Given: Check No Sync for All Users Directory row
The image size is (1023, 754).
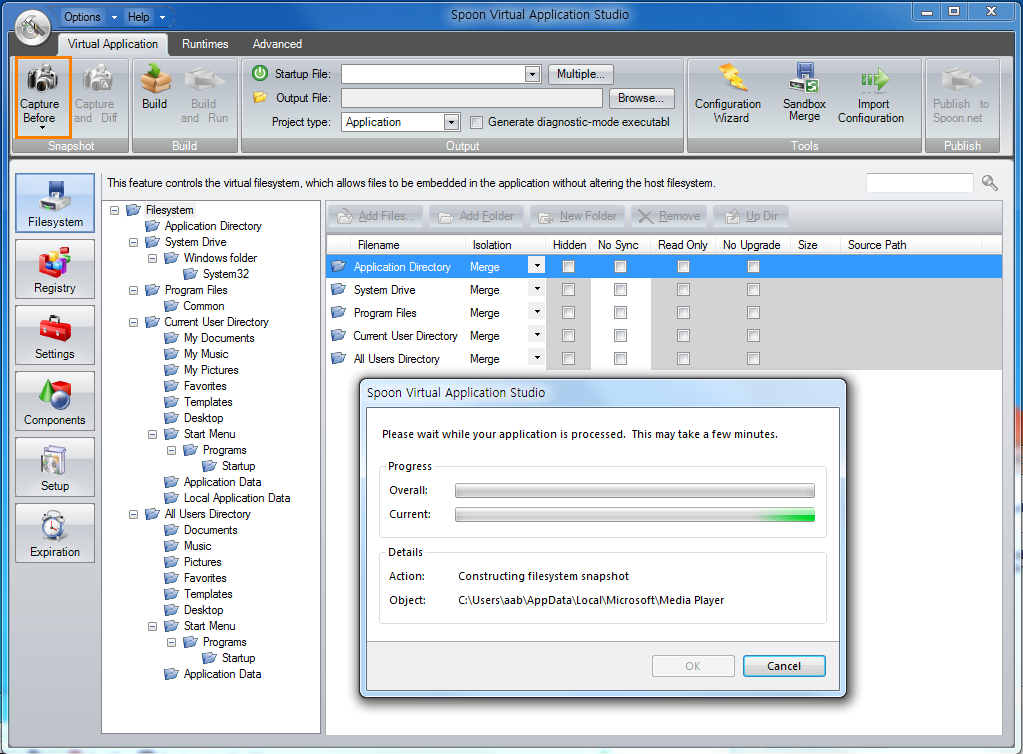Looking at the screenshot, I should click(620, 358).
